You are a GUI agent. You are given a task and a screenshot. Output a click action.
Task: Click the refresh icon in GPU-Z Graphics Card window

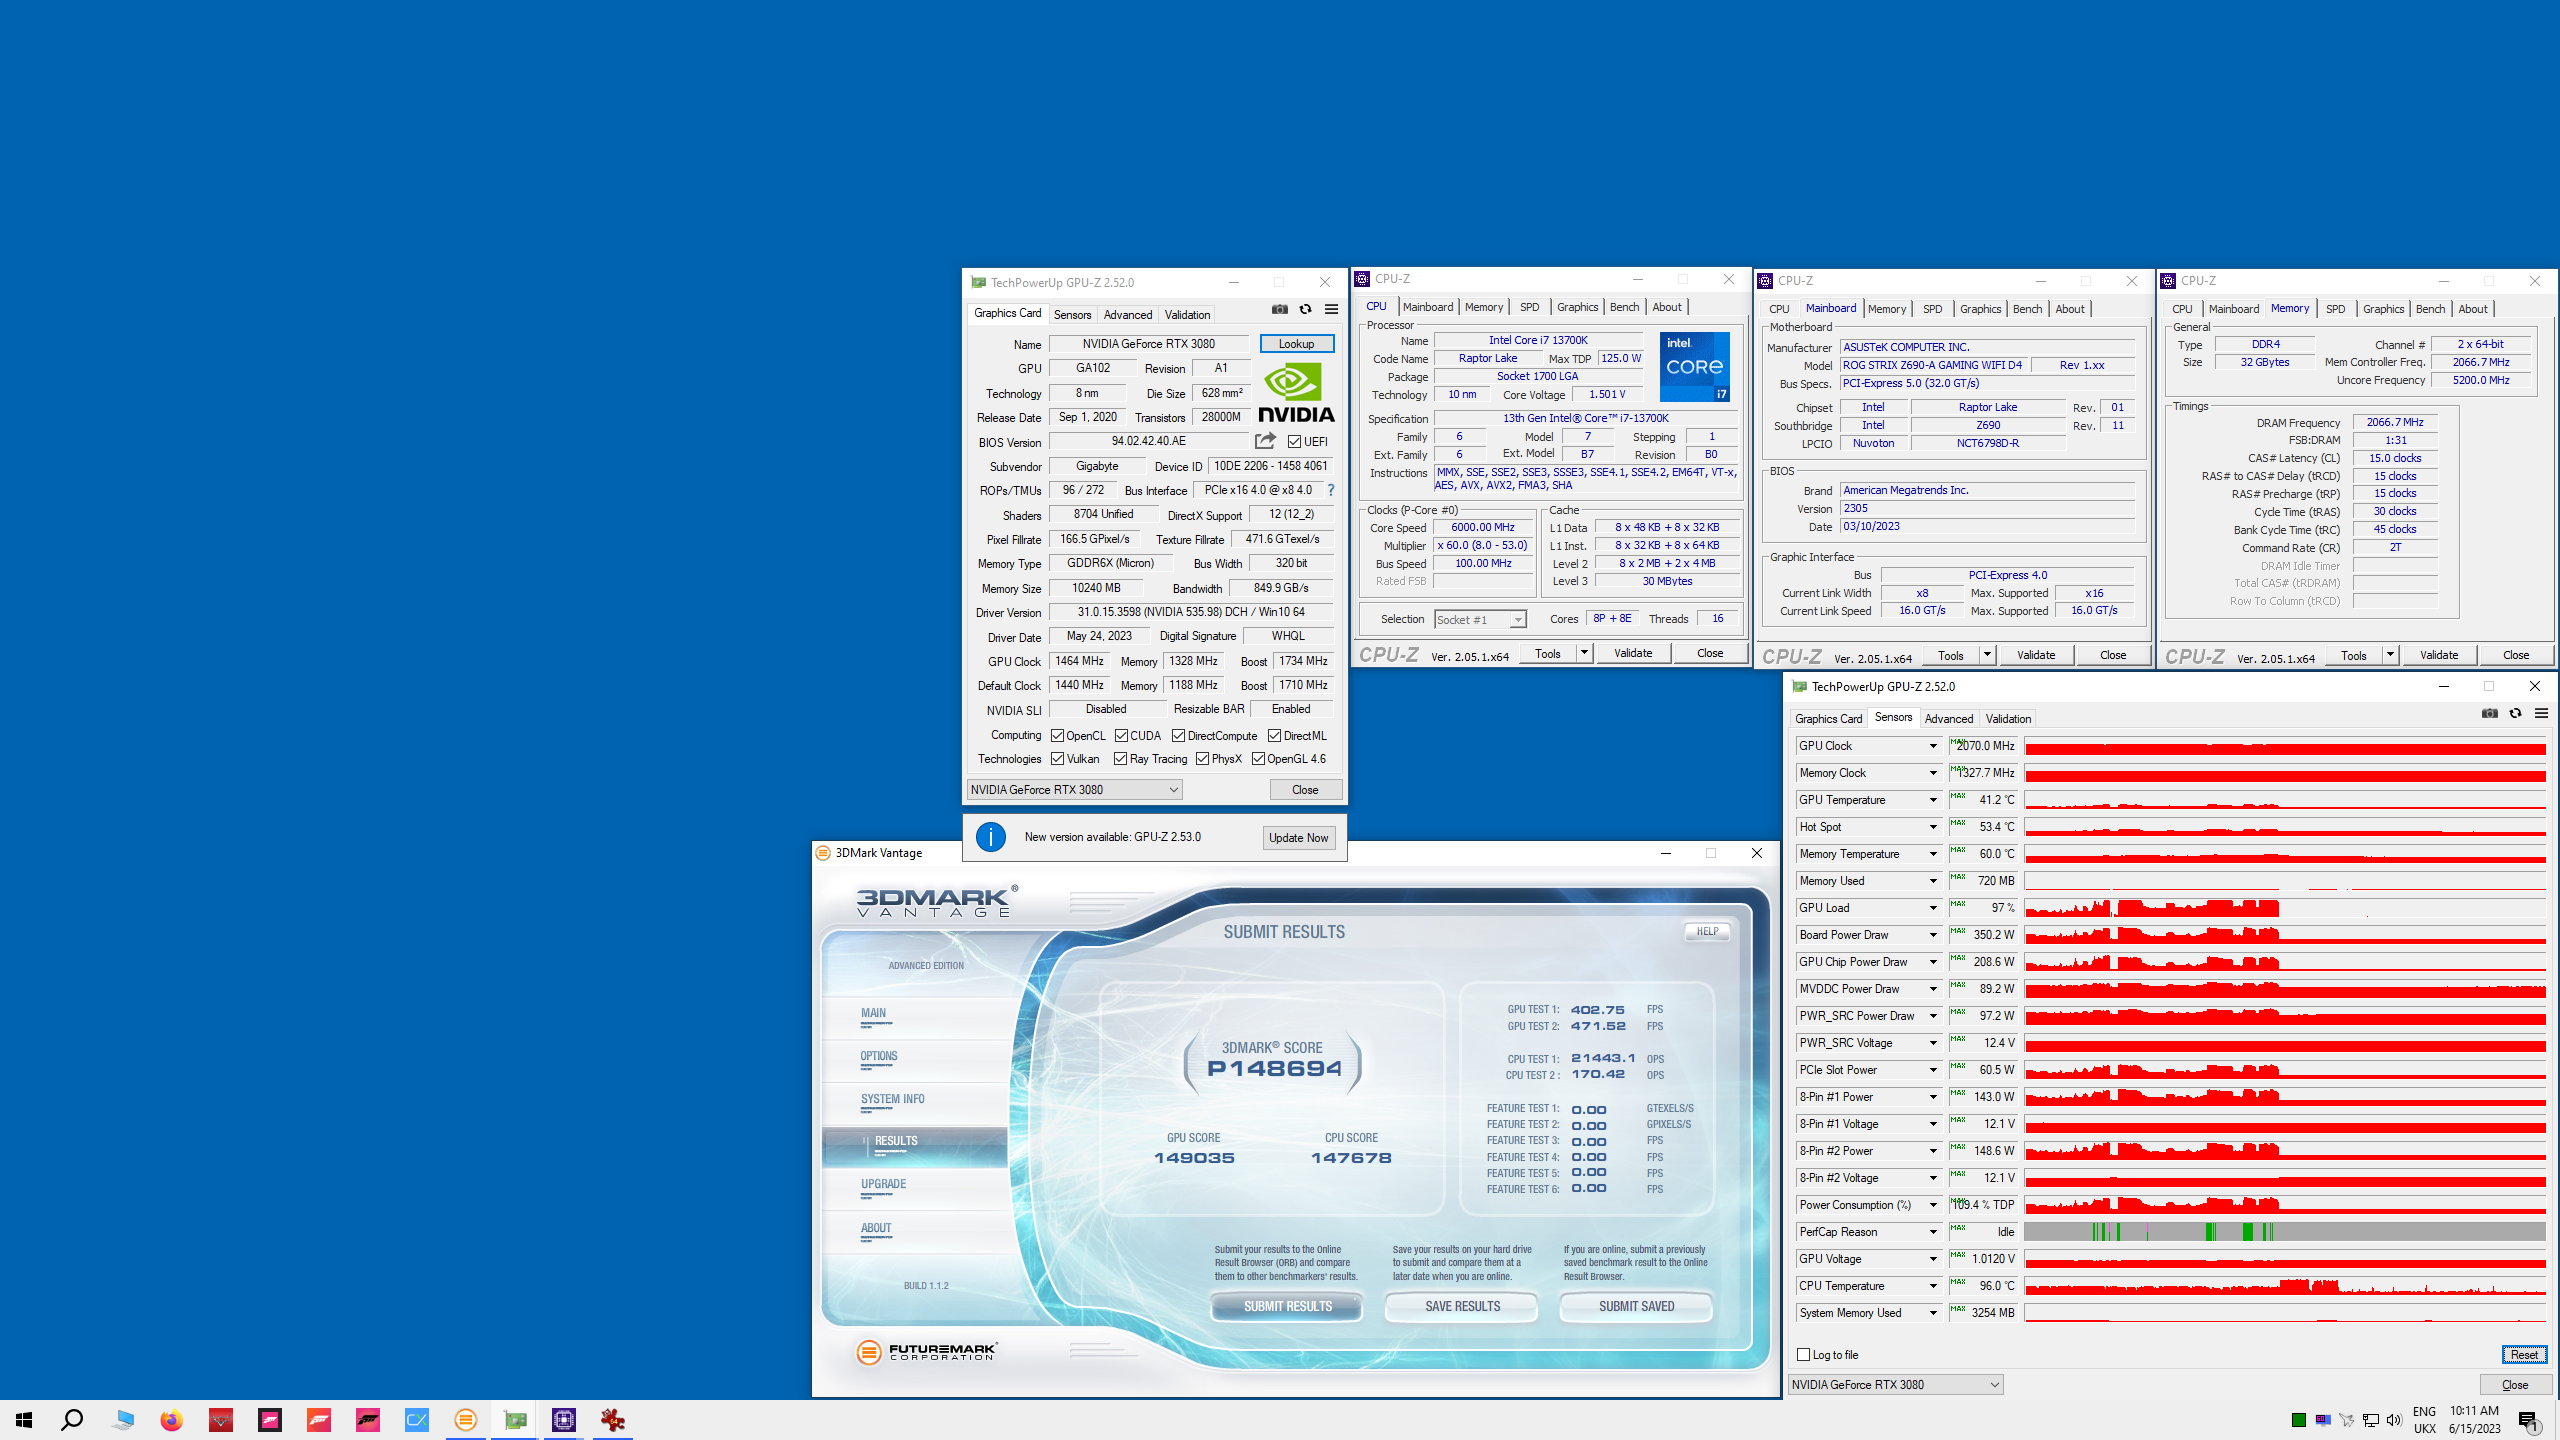[x=1305, y=309]
